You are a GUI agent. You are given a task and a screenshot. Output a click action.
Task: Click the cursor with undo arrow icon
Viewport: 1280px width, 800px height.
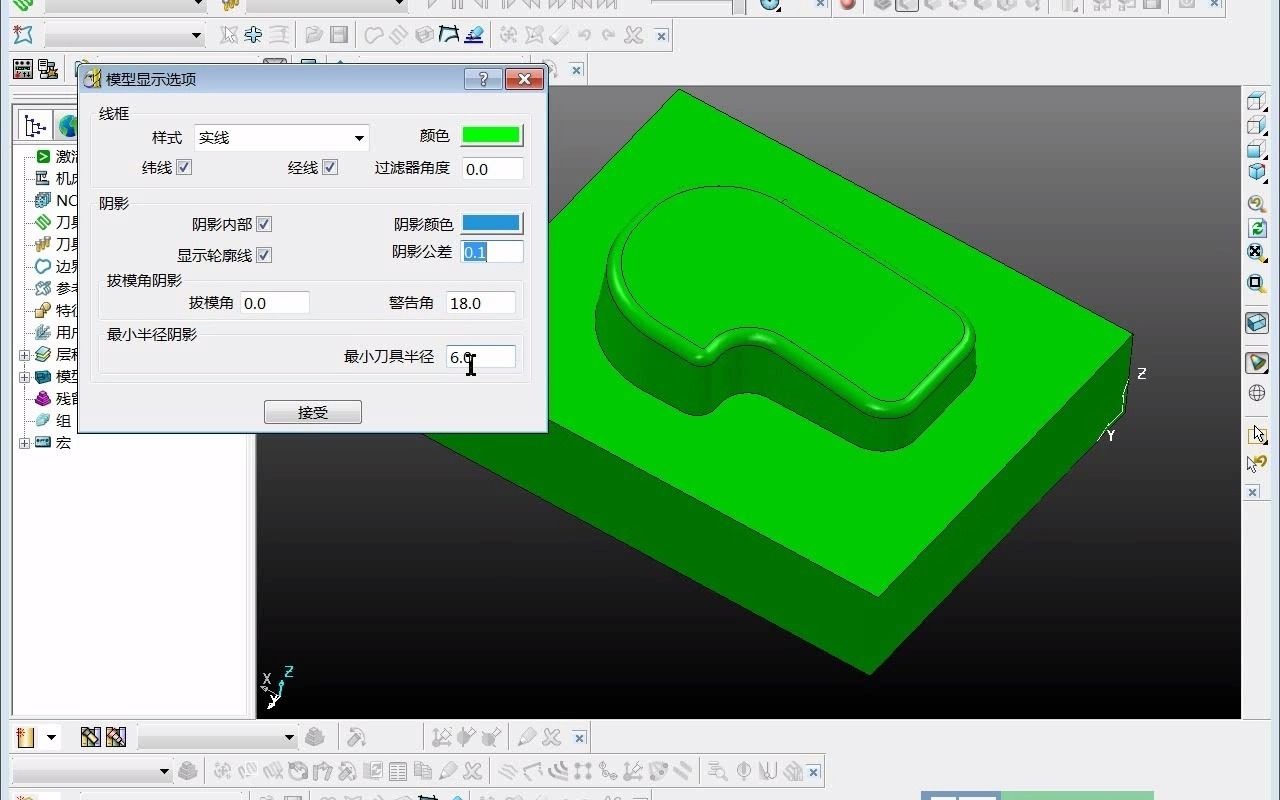1257,463
